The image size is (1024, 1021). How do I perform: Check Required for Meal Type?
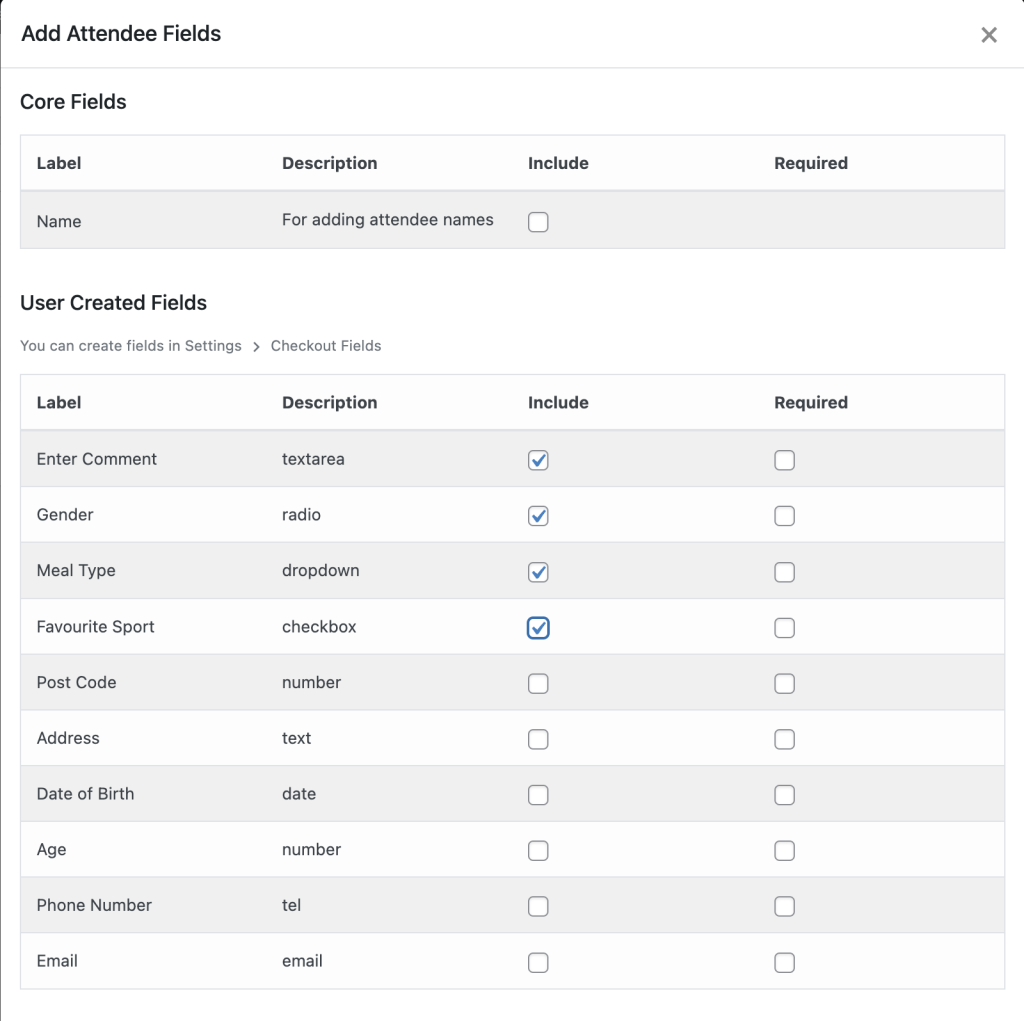coord(784,572)
